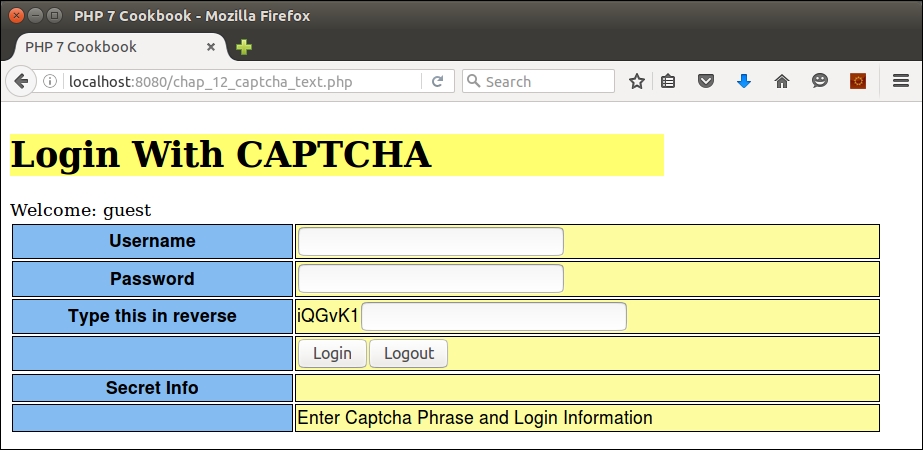Screen dimensions: 923x450
Task: Open site information icon in address bar
Action: point(50,81)
